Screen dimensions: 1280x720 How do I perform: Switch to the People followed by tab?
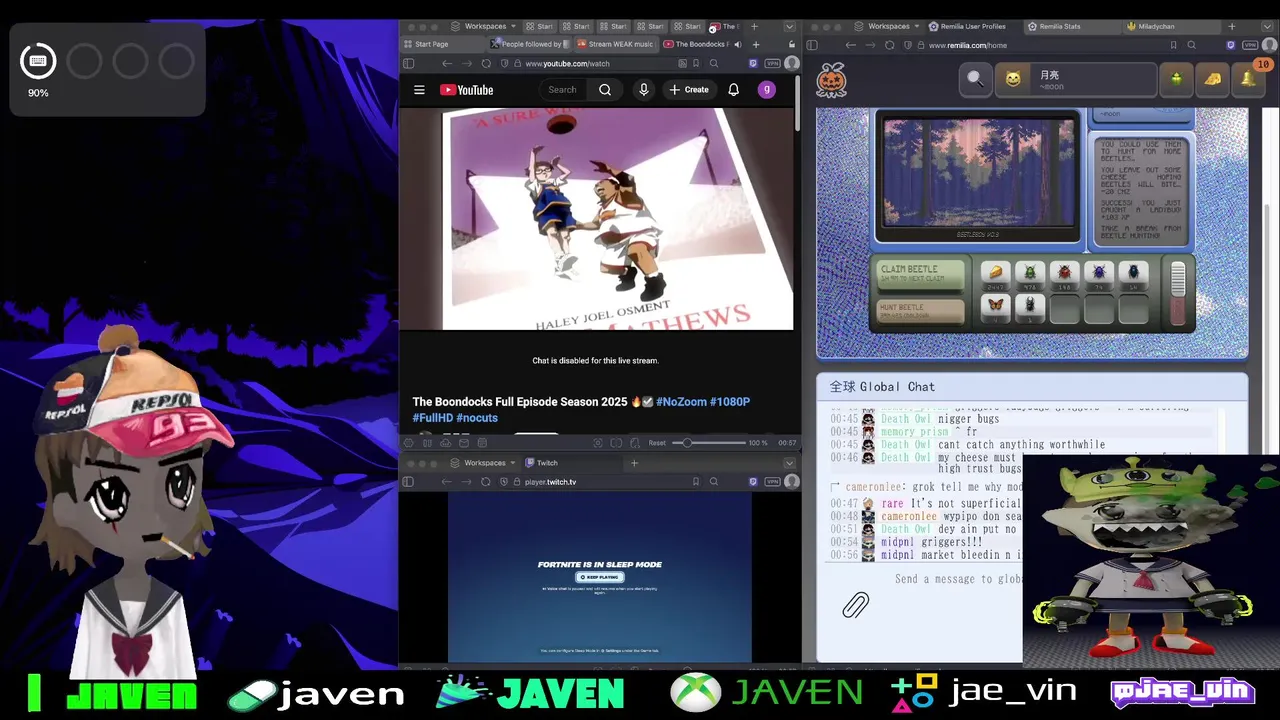pyautogui.click(x=530, y=44)
